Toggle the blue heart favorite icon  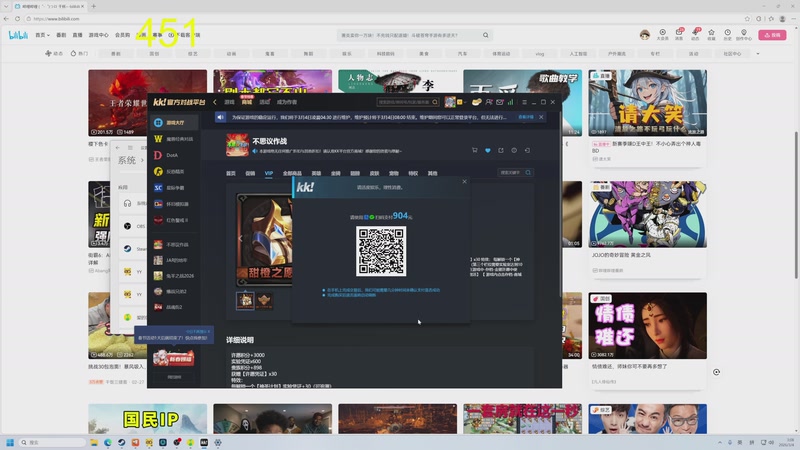pos(488,151)
